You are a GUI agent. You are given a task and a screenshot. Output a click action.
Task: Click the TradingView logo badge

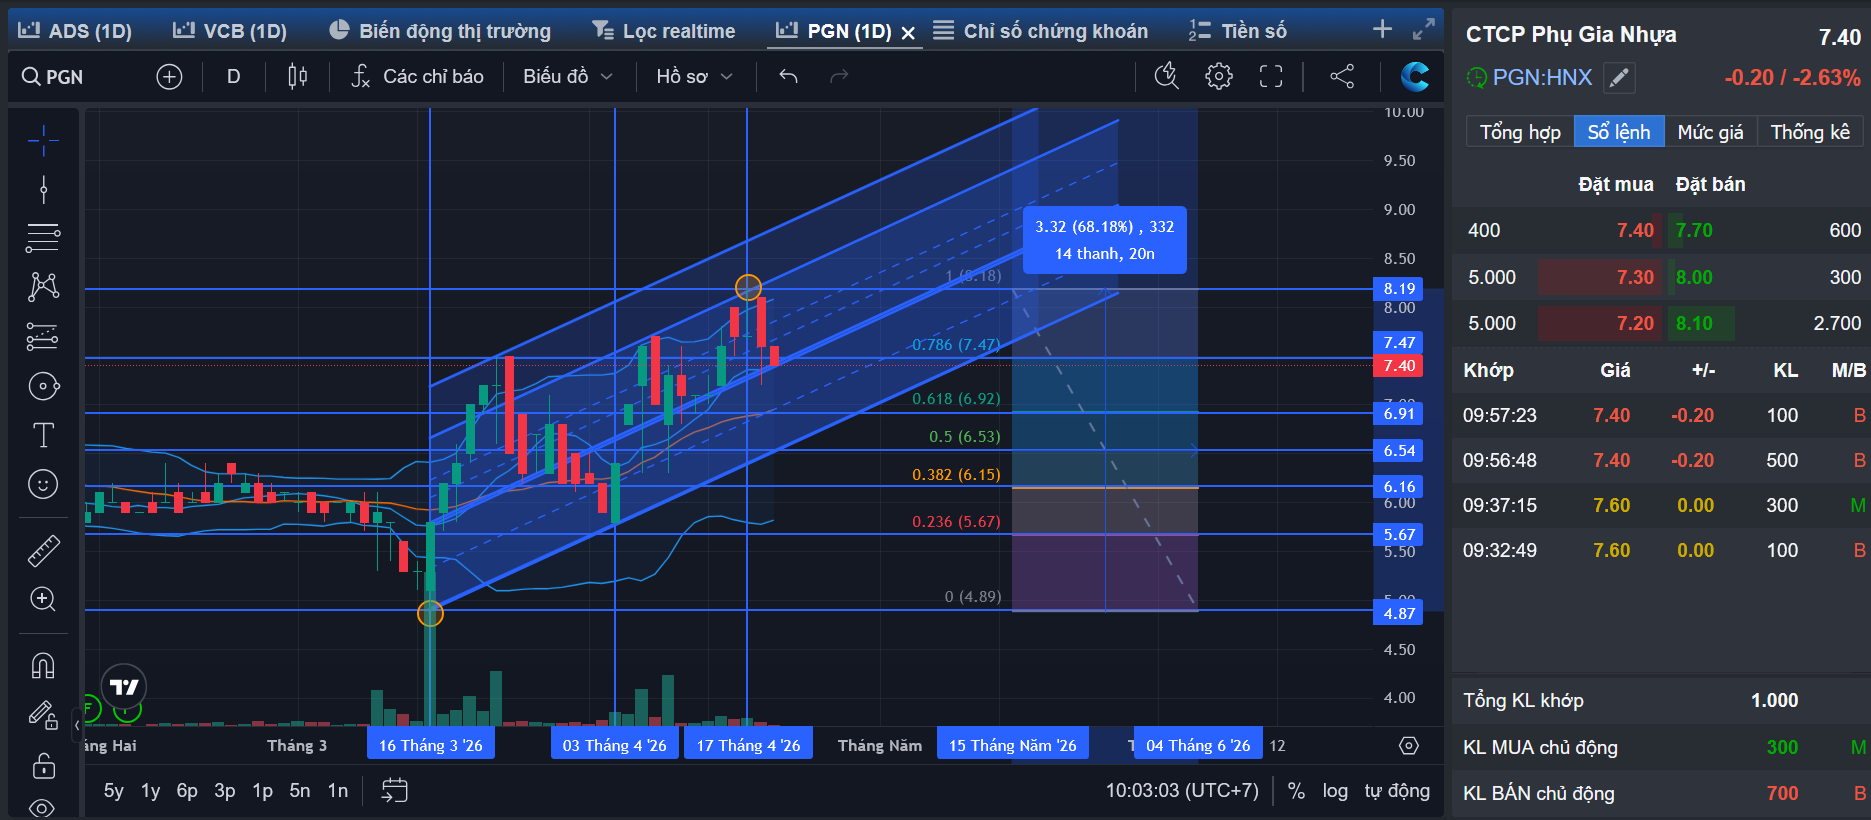[124, 688]
